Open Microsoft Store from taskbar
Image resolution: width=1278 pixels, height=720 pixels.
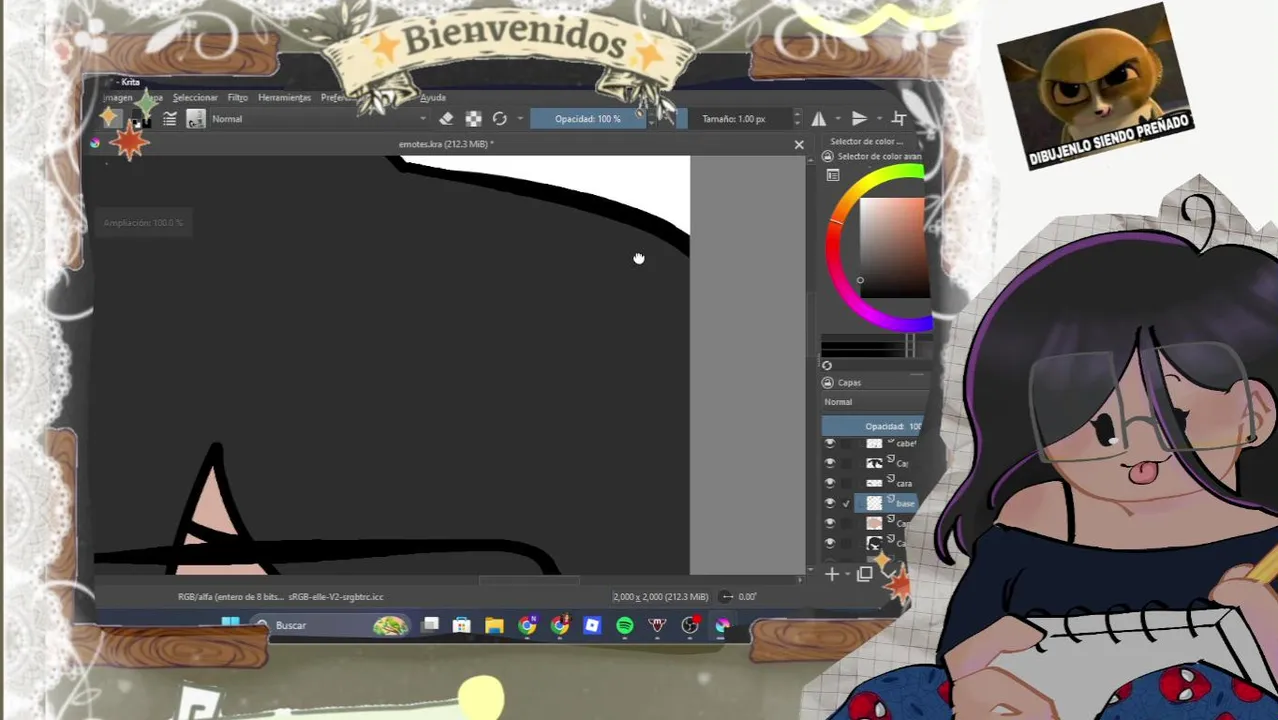point(461,626)
